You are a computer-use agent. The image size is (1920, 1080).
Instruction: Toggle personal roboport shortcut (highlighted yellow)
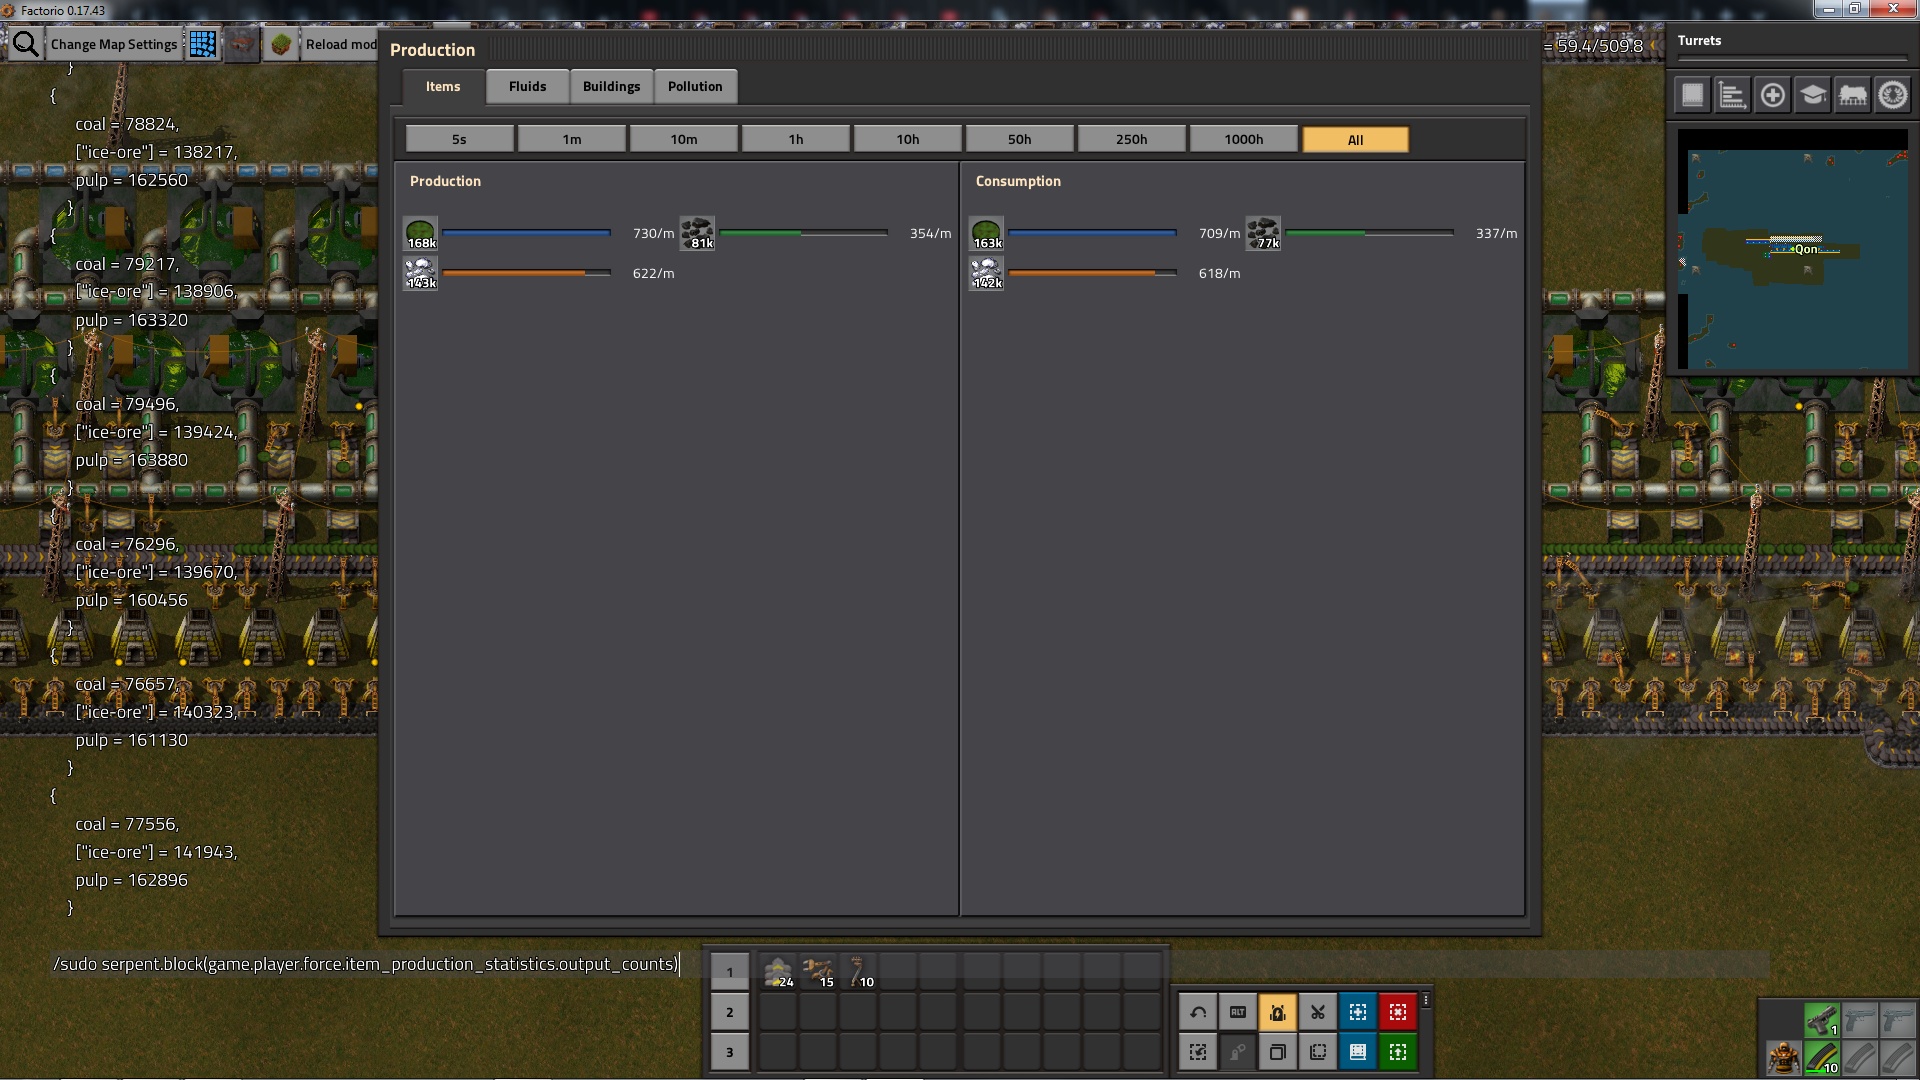[x=1278, y=1012]
